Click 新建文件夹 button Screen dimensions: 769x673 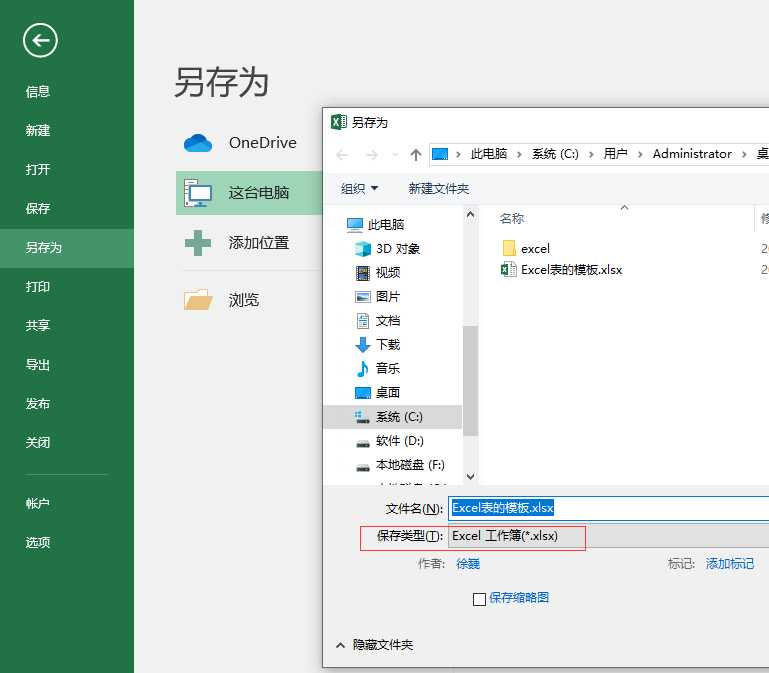coord(439,189)
